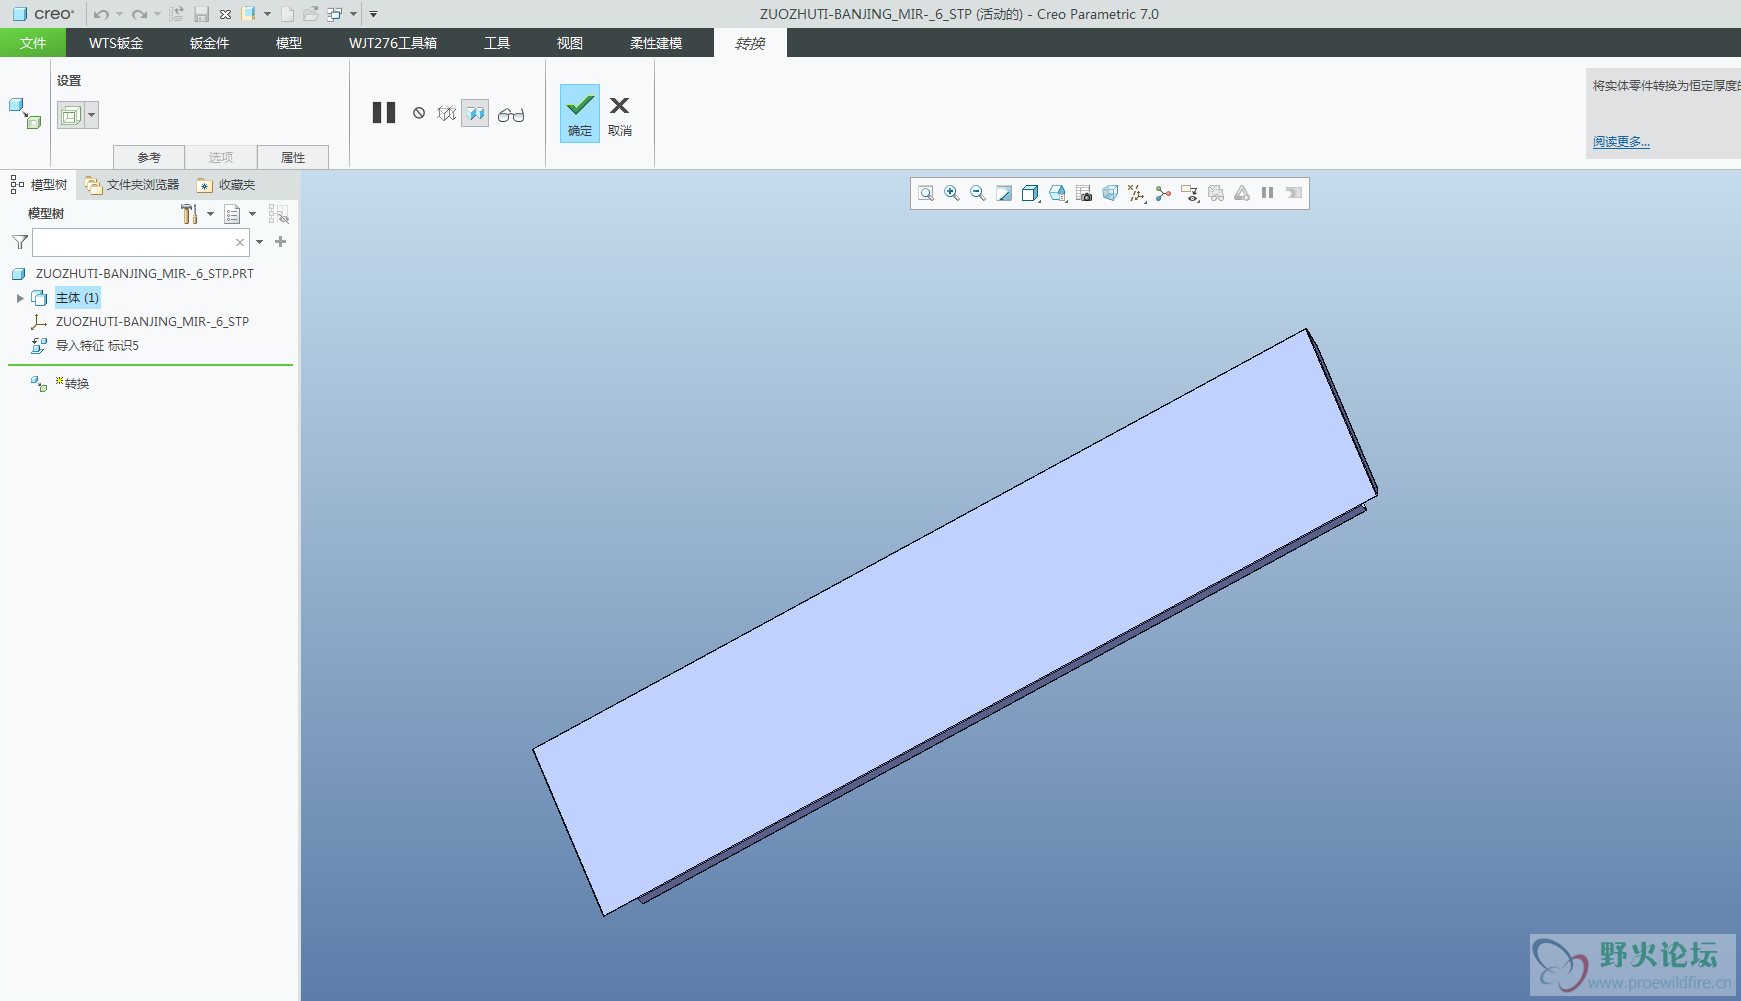Open a file with the open folder icon
The height and width of the screenshot is (1001, 1741).
[x=311, y=14]
